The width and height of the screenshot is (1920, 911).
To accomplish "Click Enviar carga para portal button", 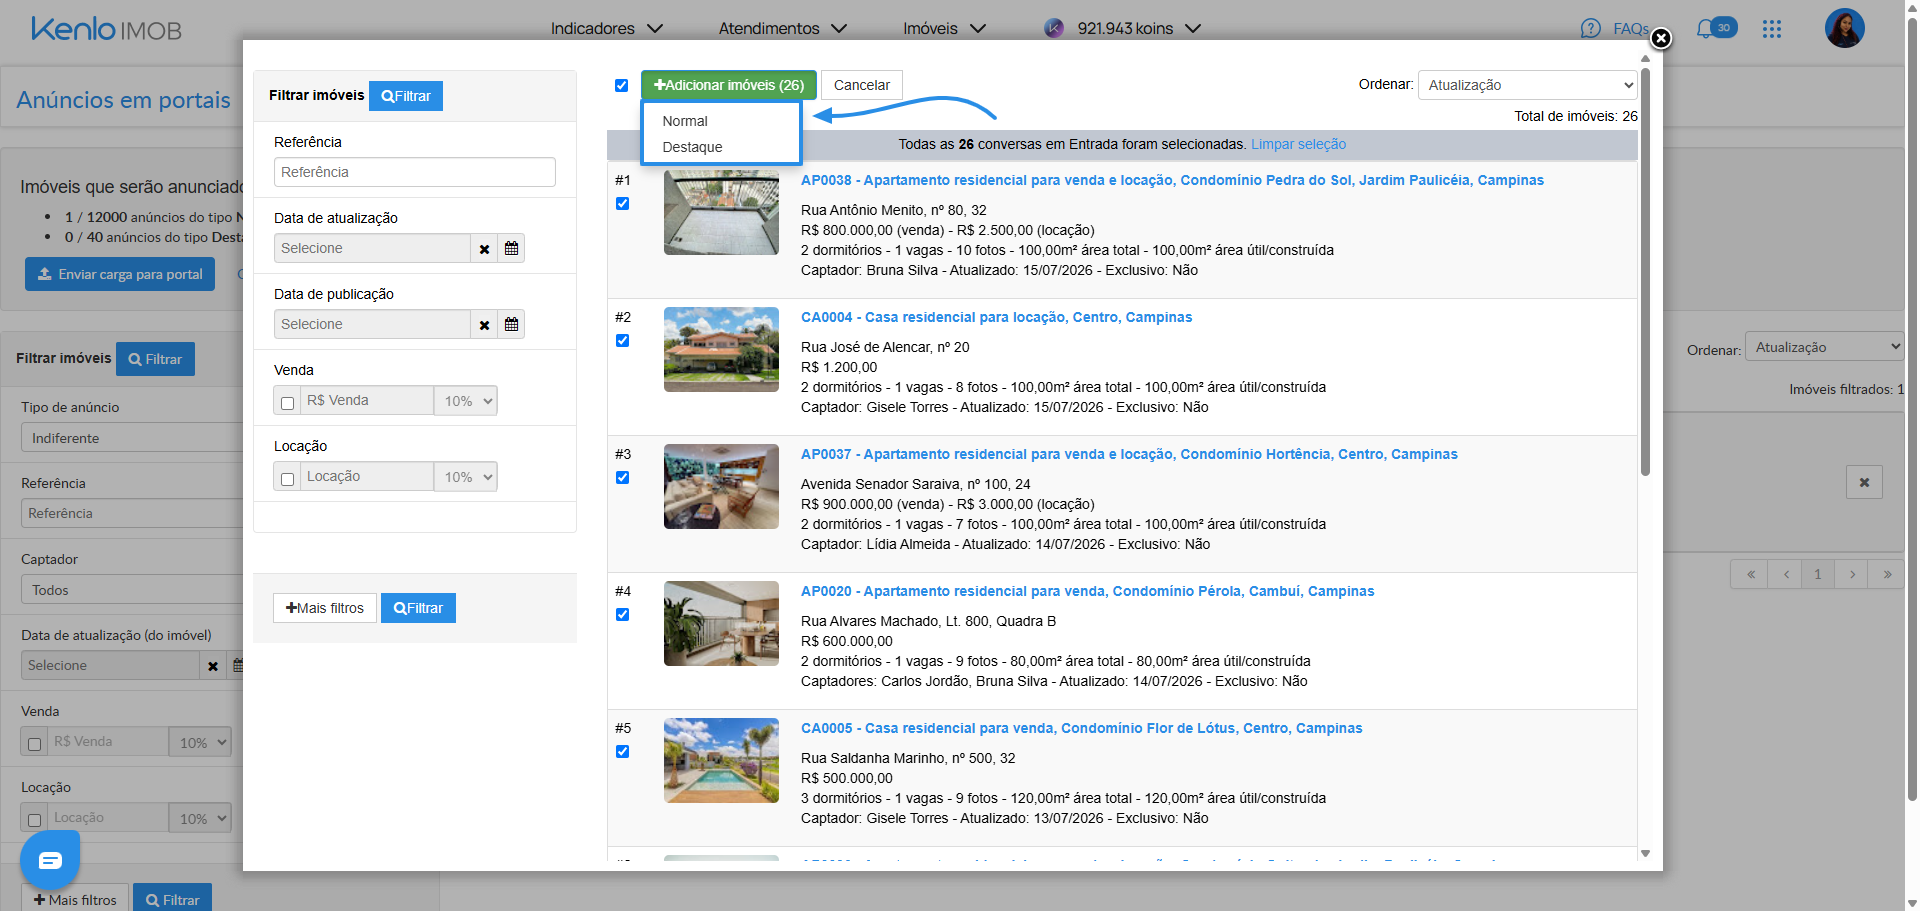I will pyautogui.click(x=120, y=274).
